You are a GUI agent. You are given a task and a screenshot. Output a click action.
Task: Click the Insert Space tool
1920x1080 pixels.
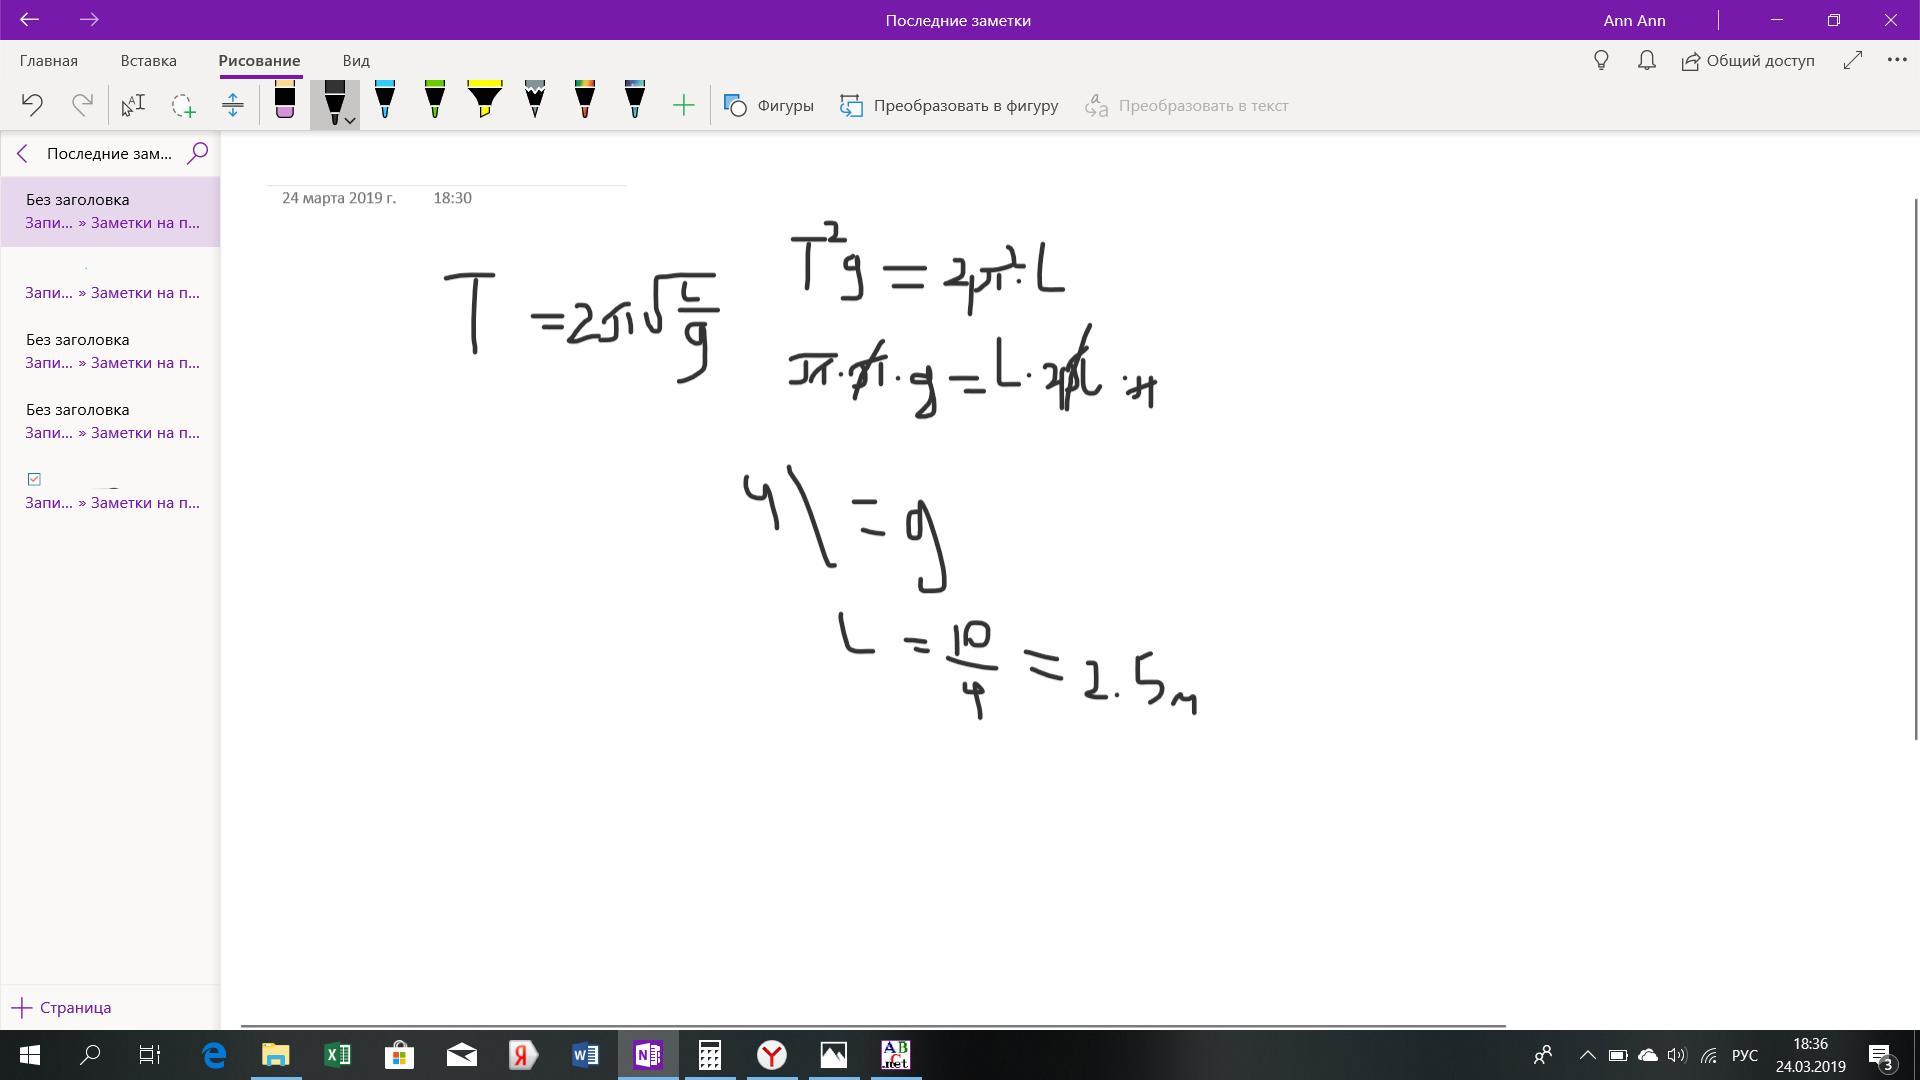pyautogui.click(x=233, y=105)
